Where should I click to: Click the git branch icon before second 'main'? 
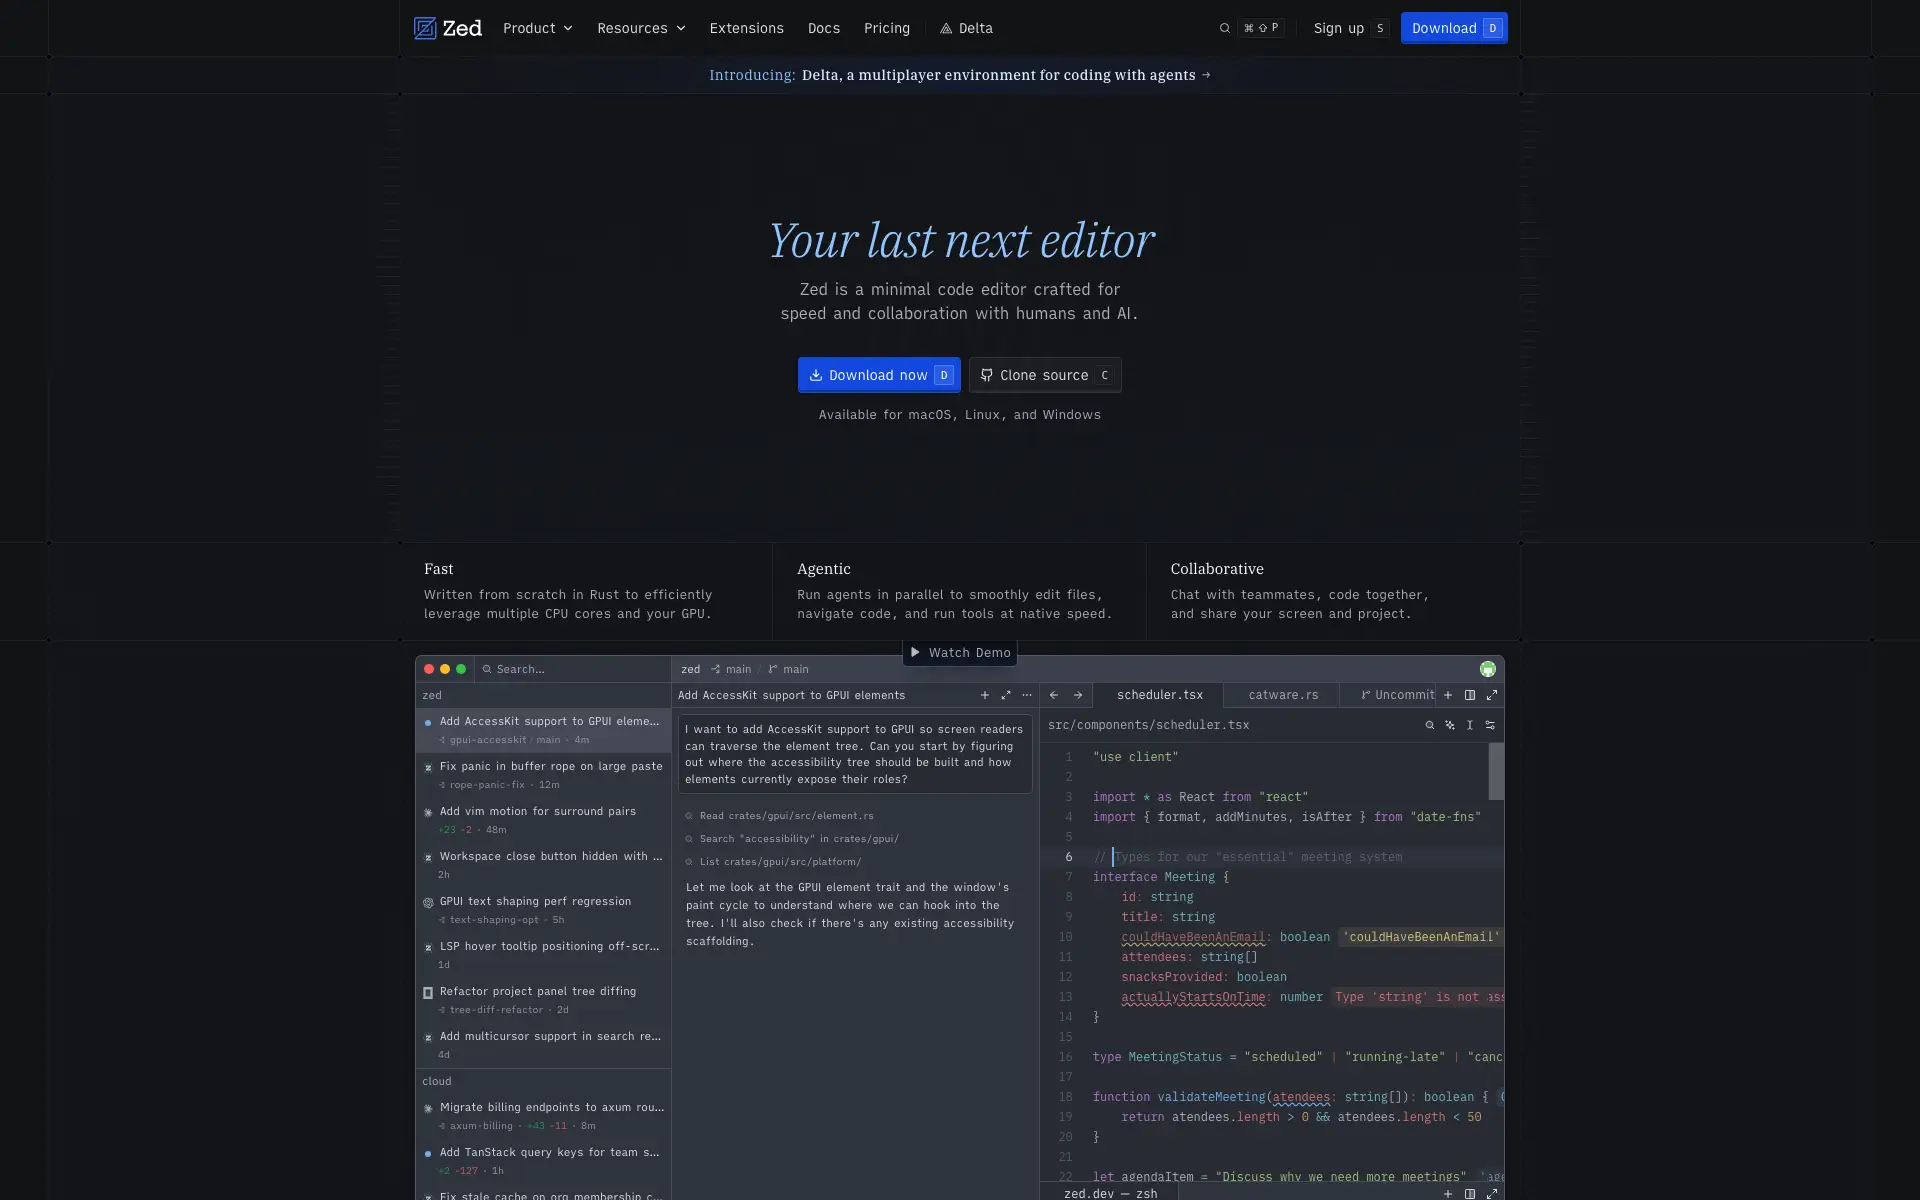[772, 669]
